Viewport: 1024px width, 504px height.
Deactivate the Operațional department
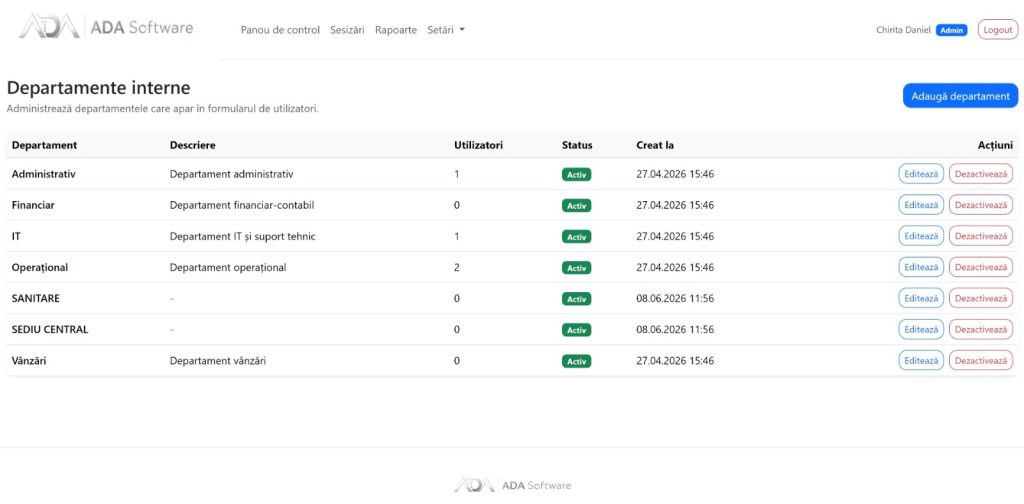pyautogui.click(x=981, y=267)
